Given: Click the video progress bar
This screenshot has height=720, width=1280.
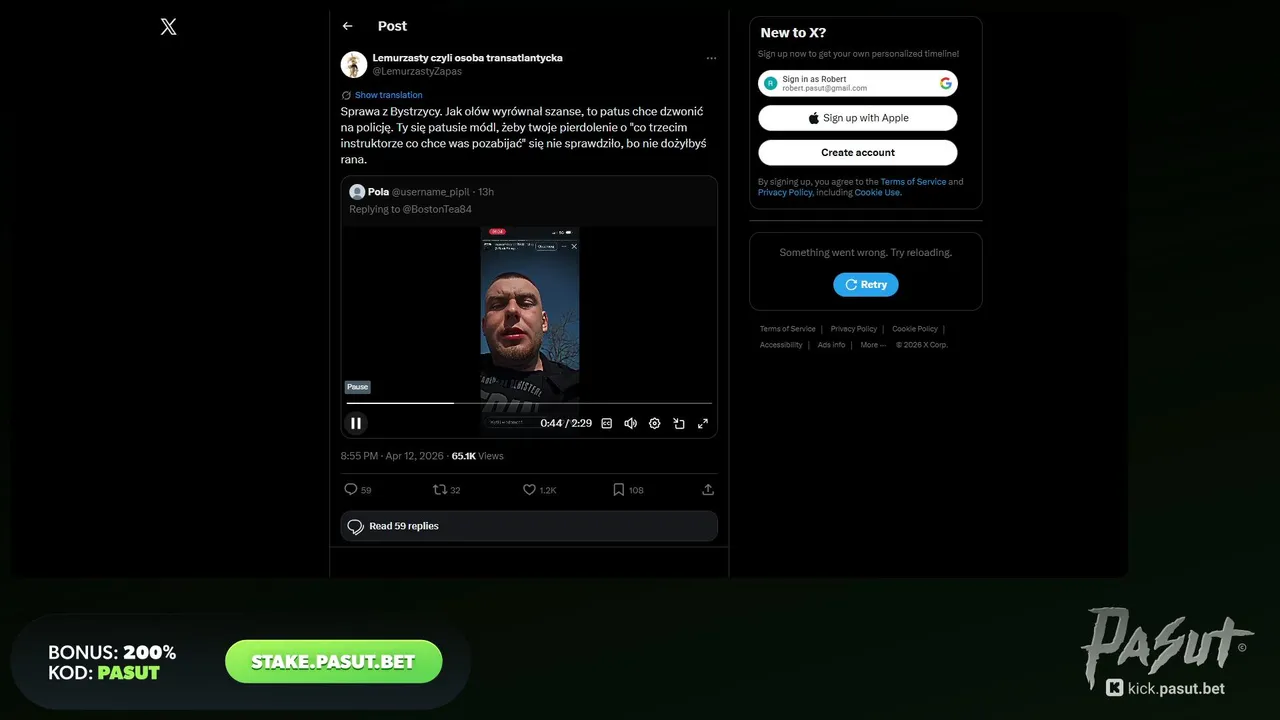Looking at the screenshot, I should pos(529,403).
